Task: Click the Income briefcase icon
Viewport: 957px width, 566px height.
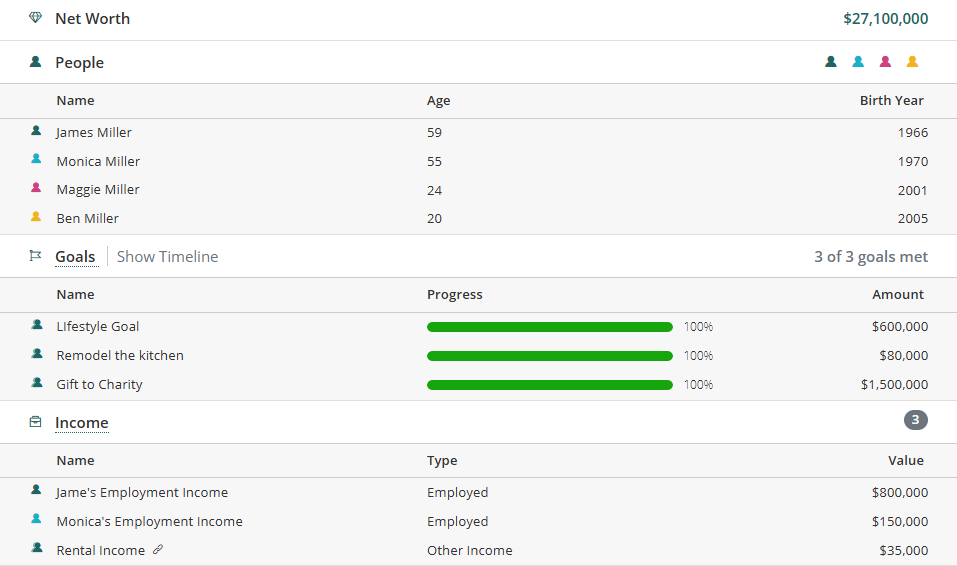Action: [x=36, y=422]
